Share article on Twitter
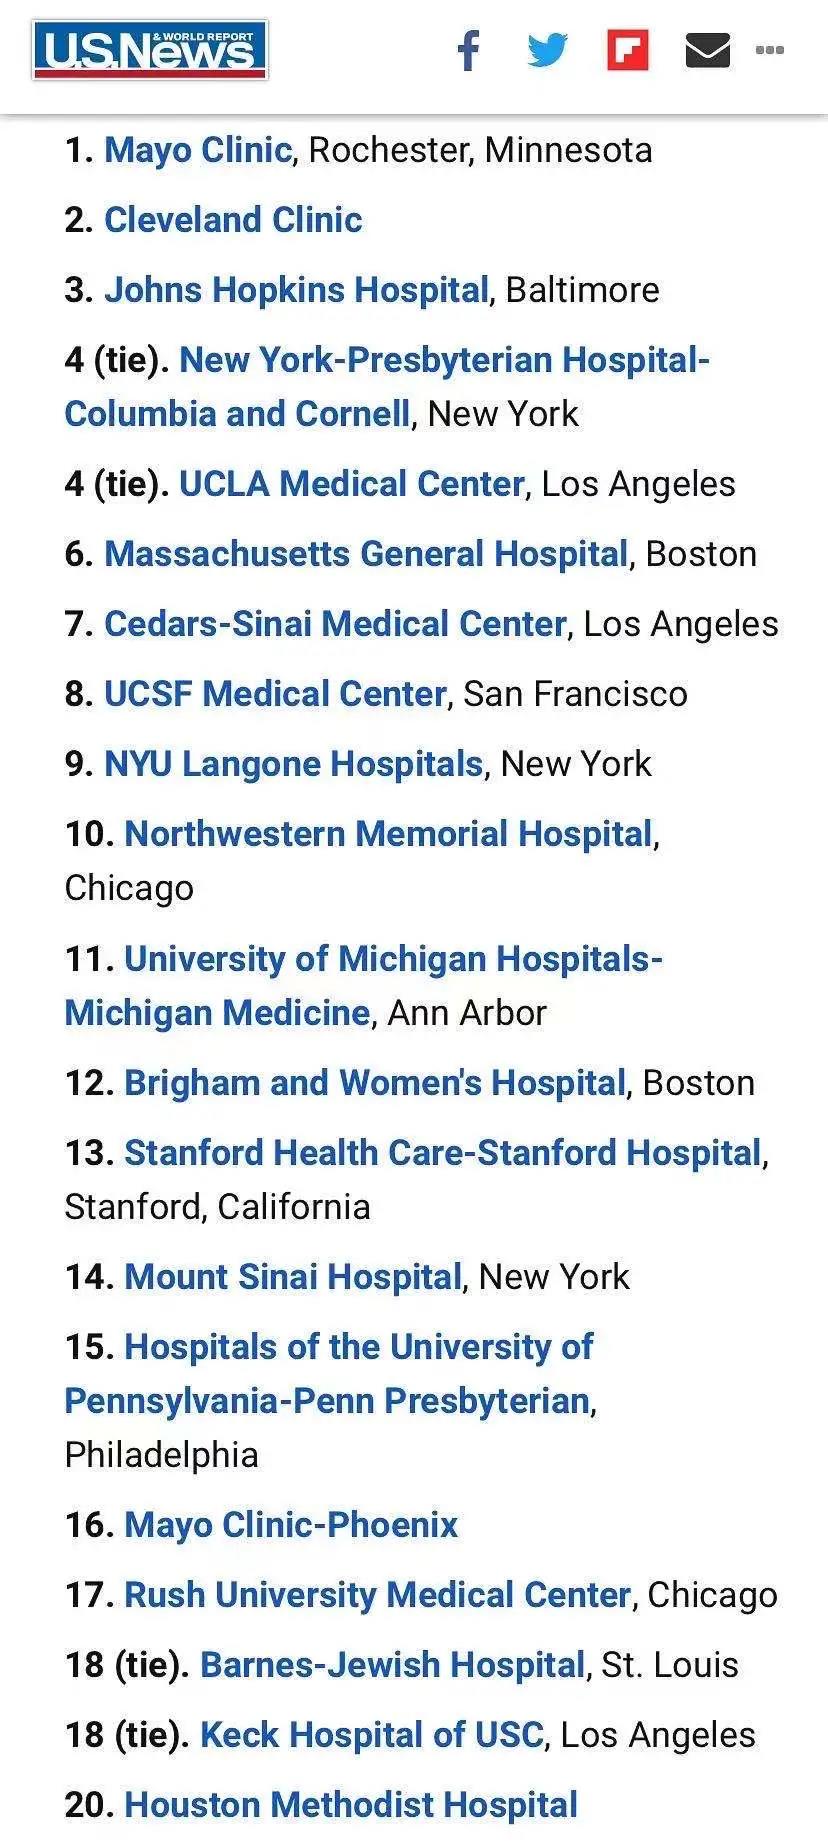The image size is (828, 1846). pos(547,50)
